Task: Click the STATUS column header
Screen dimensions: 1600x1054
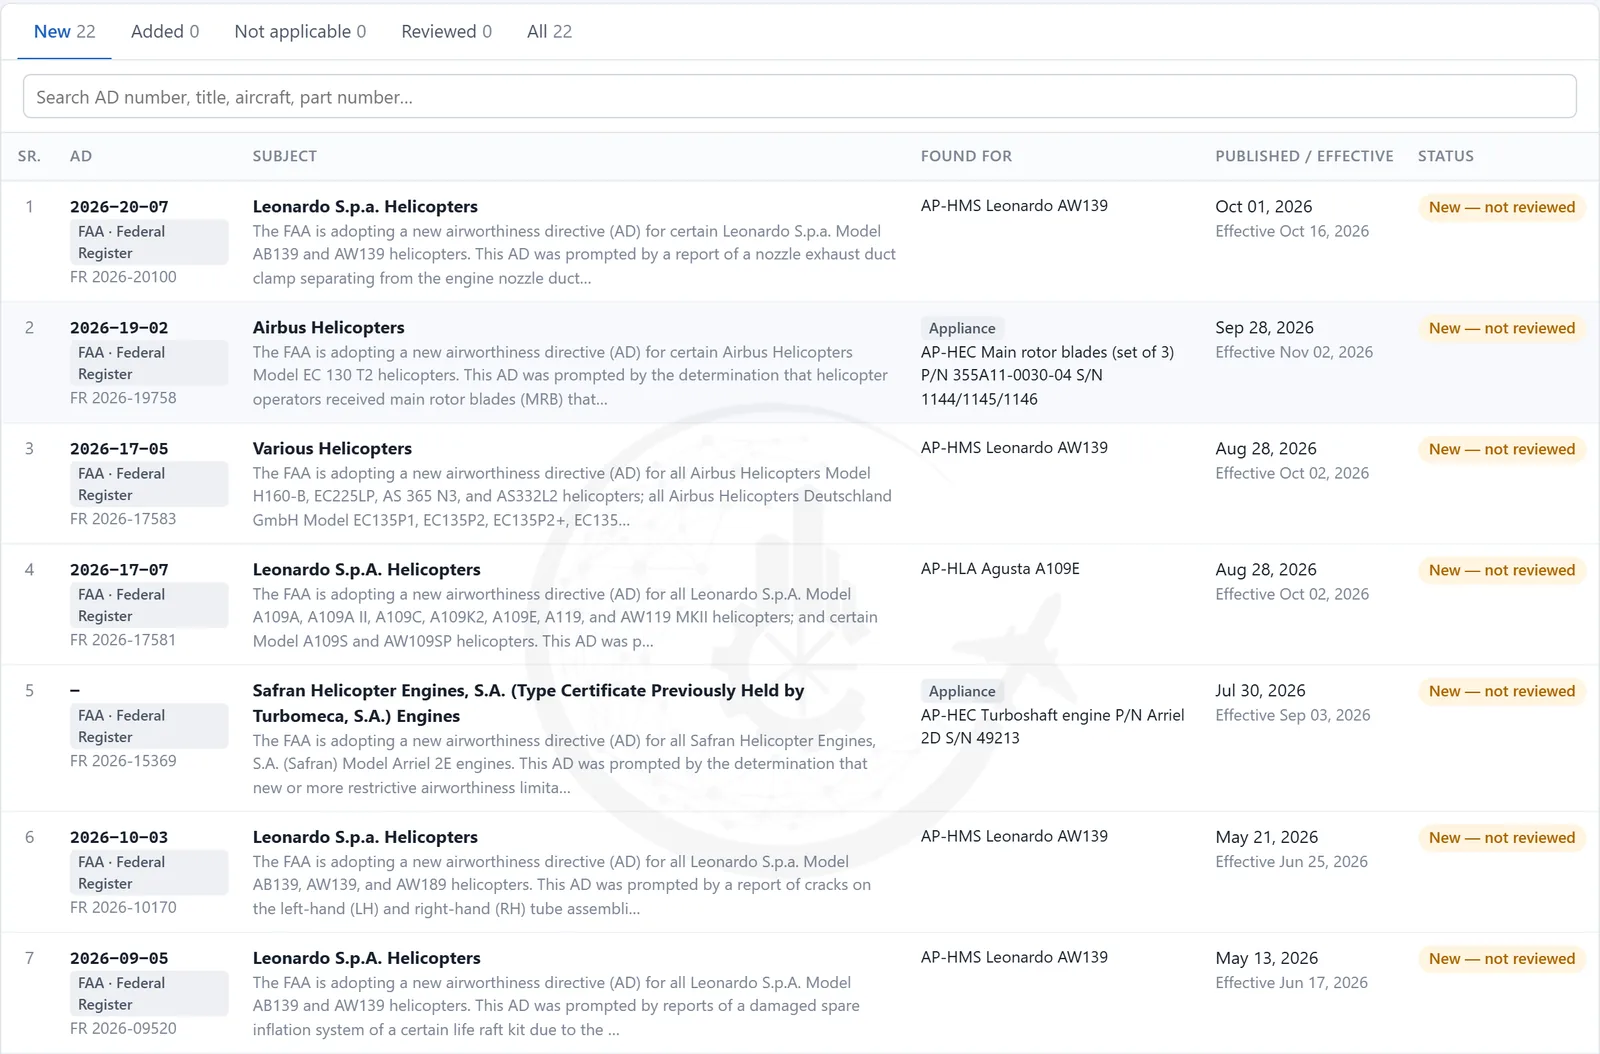Action: tap(1446, 156)
